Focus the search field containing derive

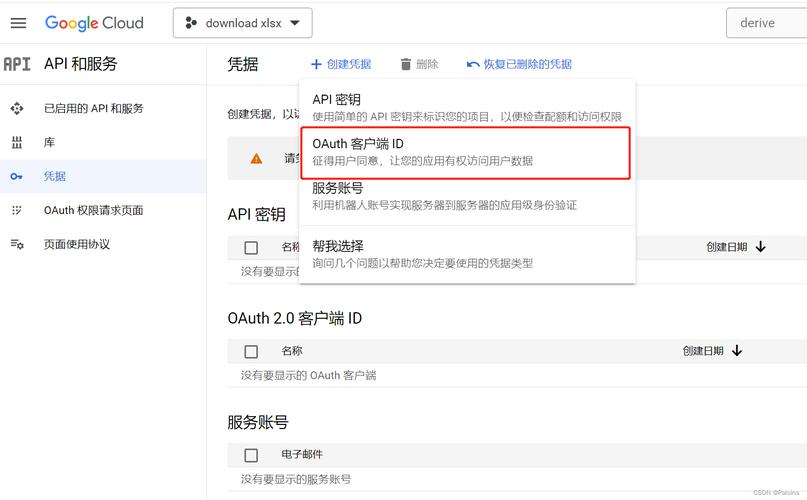tap(766, 23)
